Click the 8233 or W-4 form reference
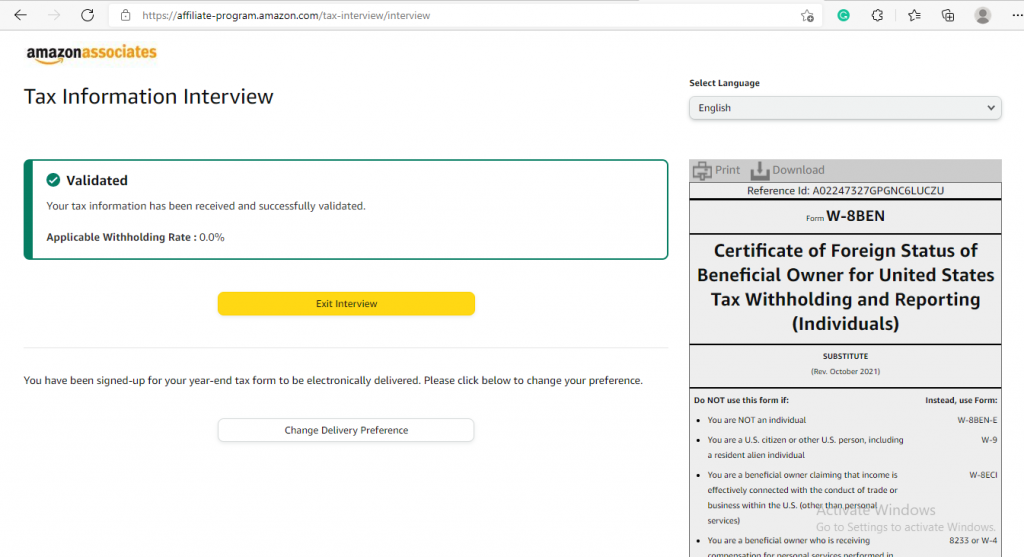 coord(973,541)
